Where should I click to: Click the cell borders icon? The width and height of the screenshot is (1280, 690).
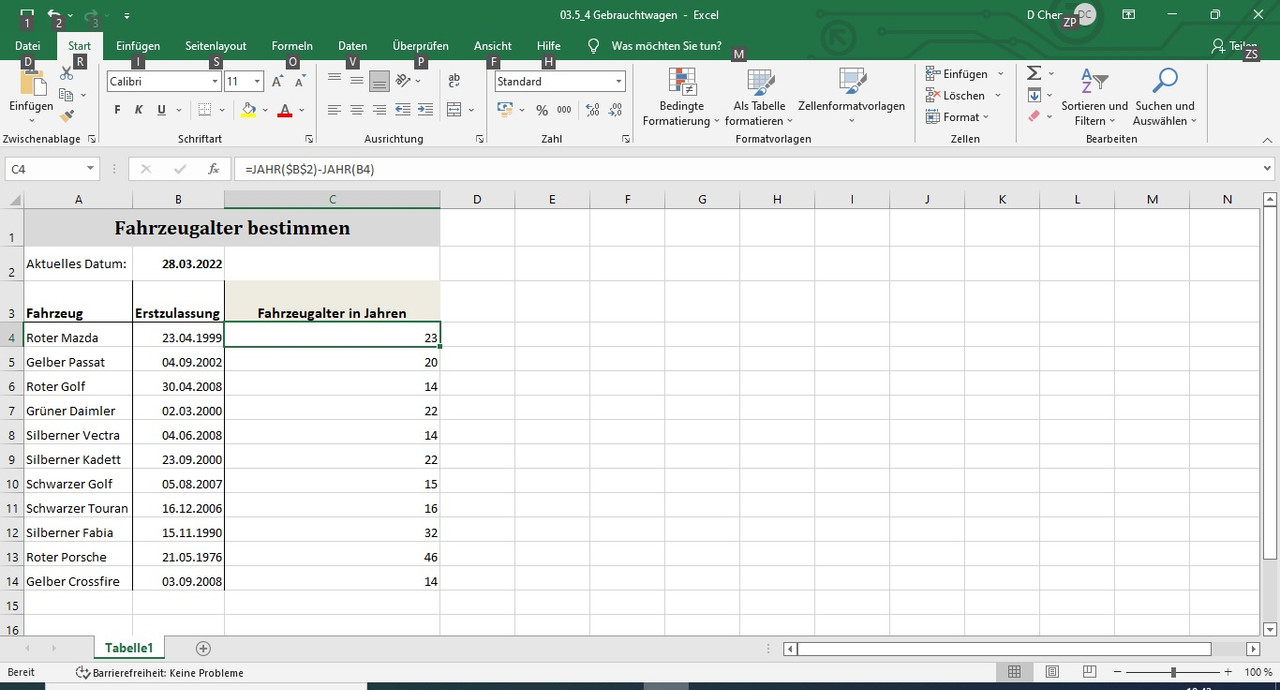pyautogui.click(x=204, y=110)
